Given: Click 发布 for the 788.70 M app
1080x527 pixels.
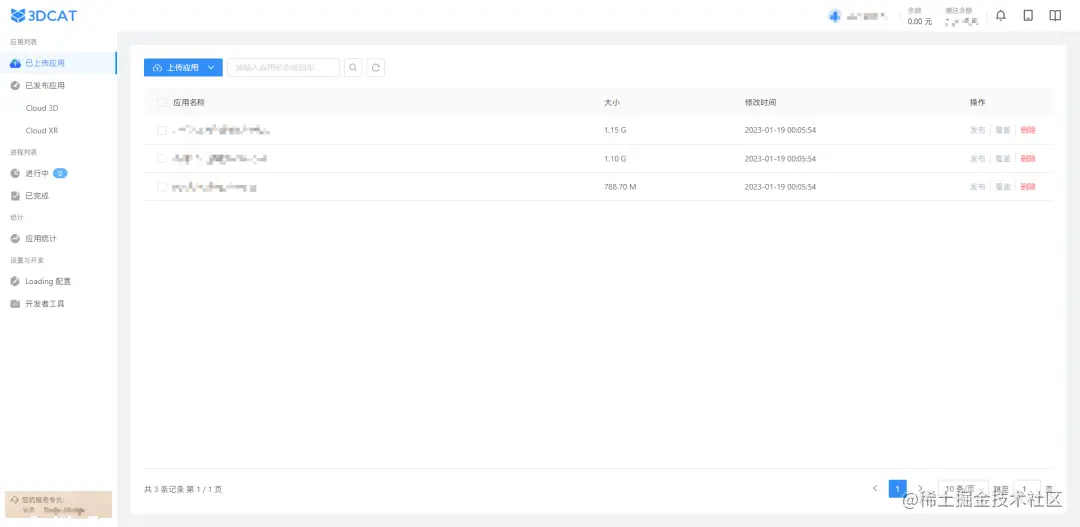Looking at the screenshot, I should click(977, 187).
